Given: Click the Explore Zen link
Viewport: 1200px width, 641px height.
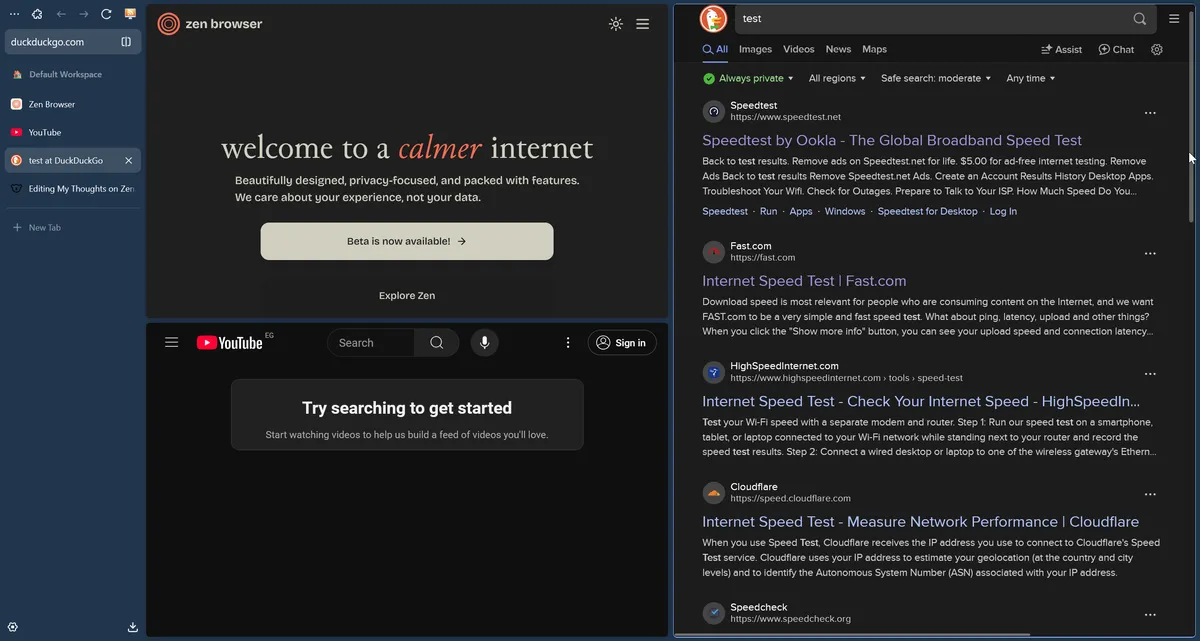Looking at the screenshot, I should [407, 296].
